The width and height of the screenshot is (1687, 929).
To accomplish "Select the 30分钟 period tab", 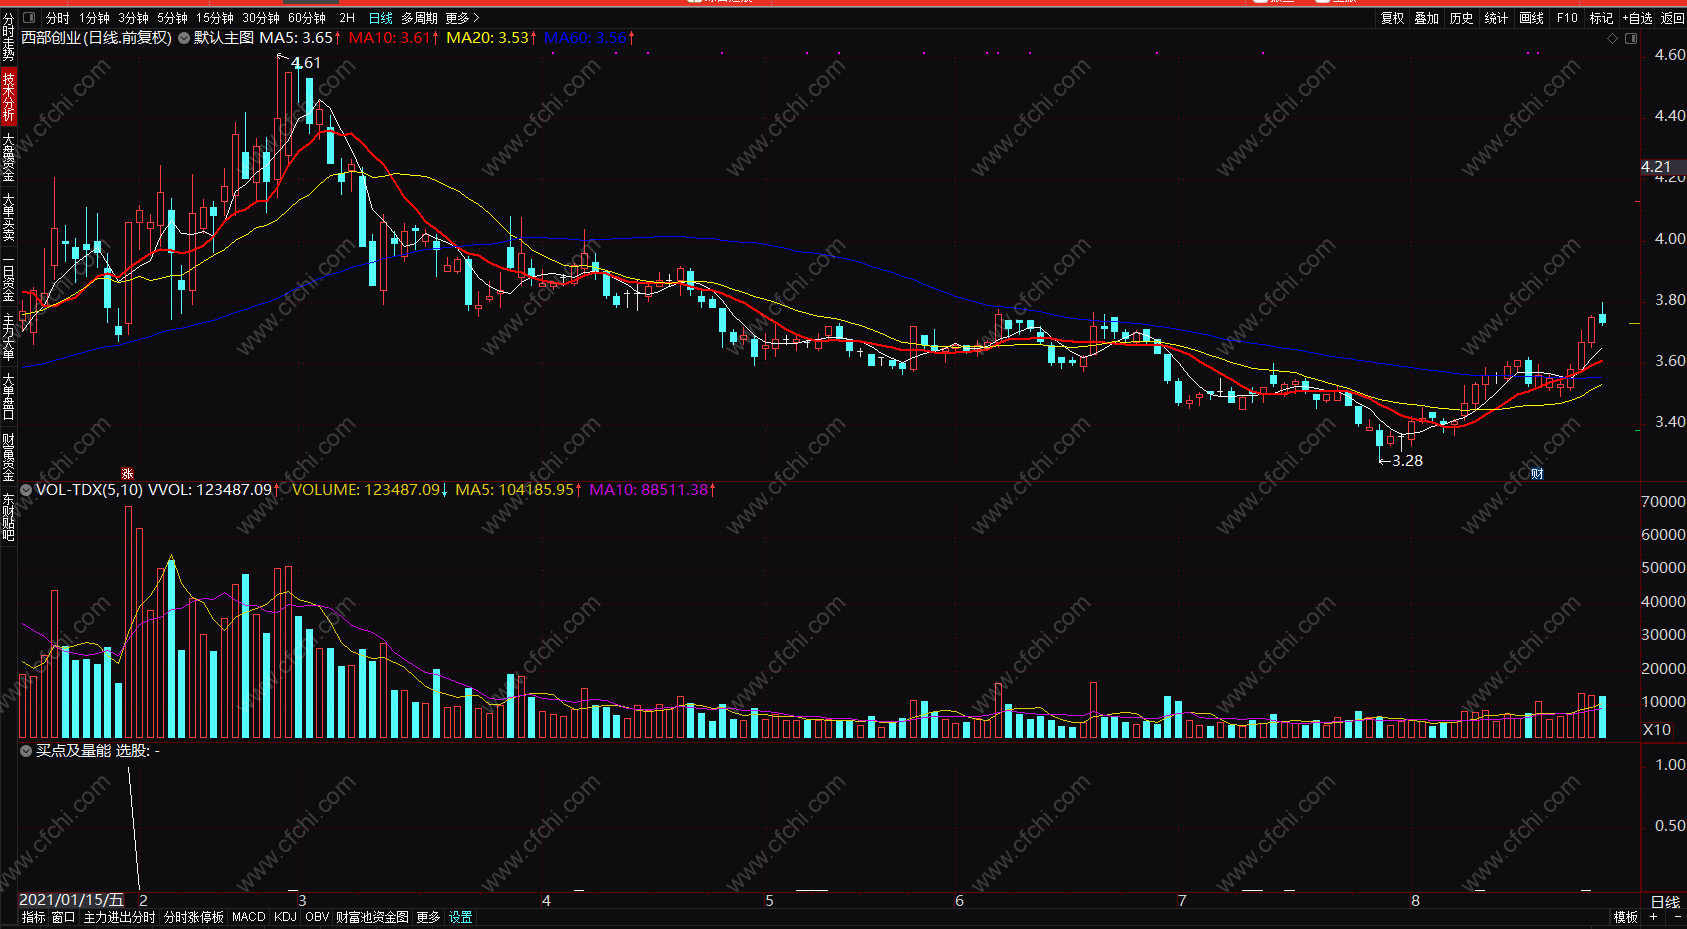I will tap(261, 18).
